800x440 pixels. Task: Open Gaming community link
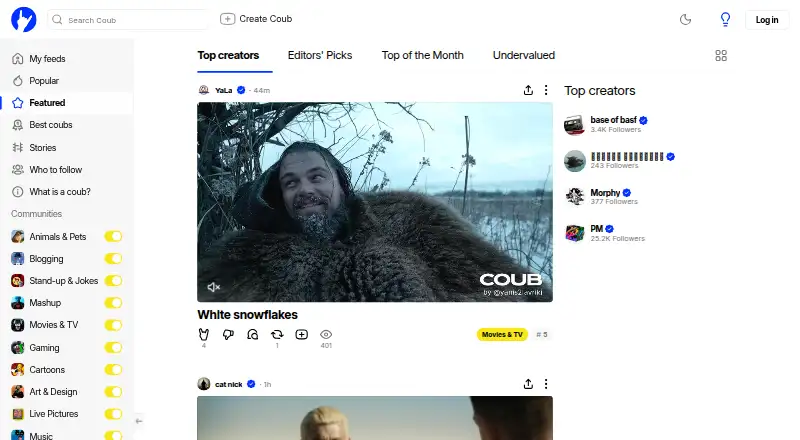(x=44, y=347)
